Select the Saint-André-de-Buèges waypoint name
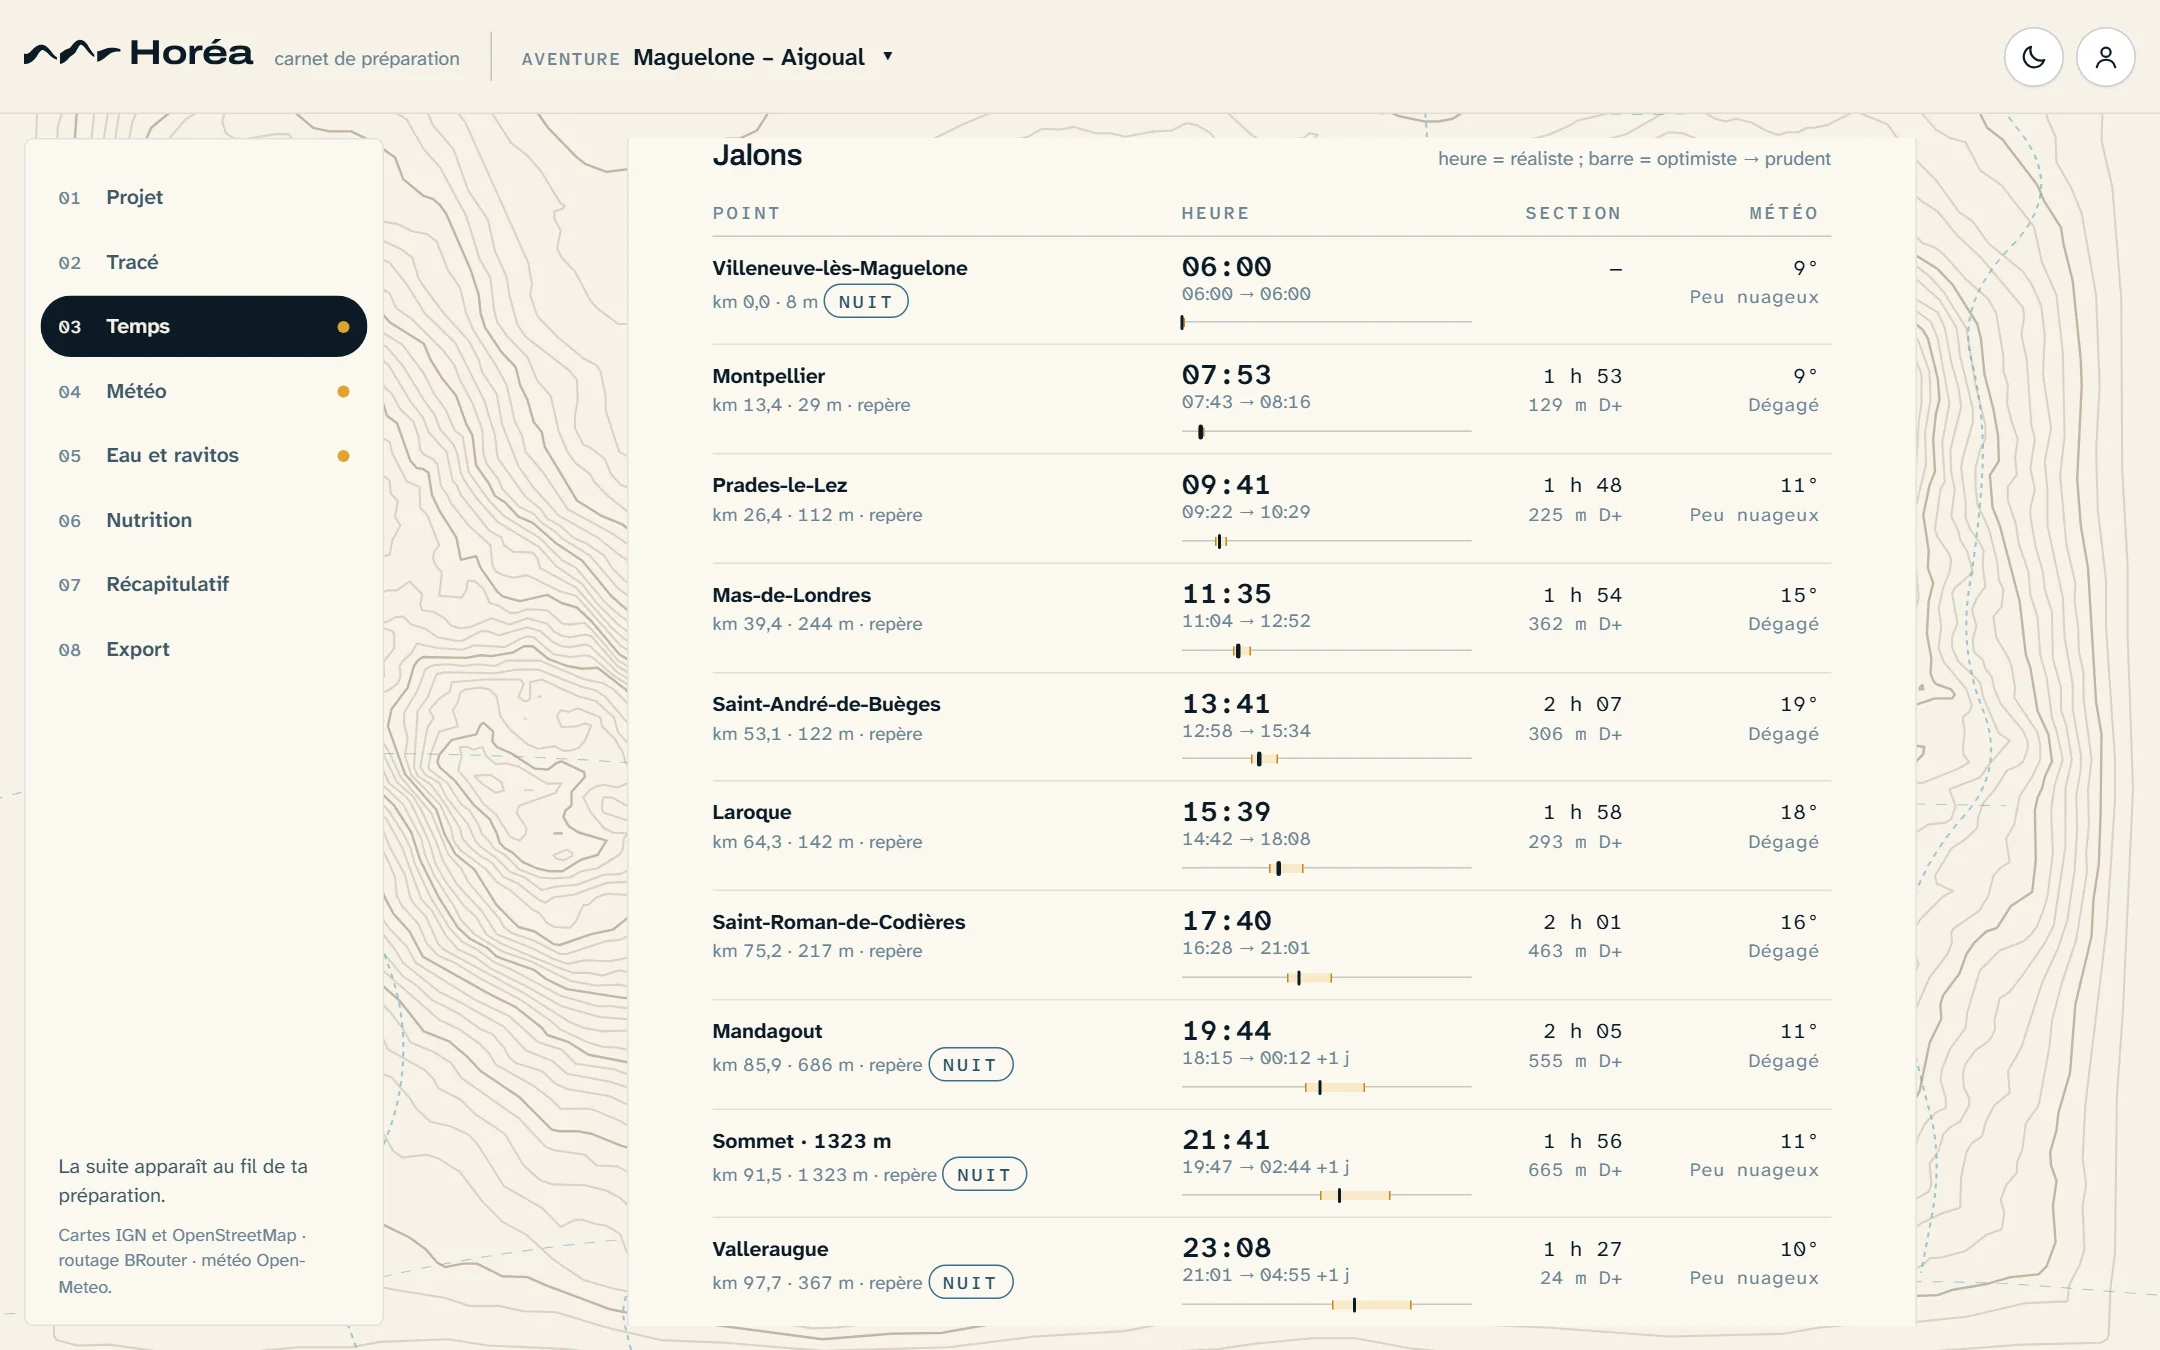The height and width of the screenshot is (1350, 2160). 826,704
